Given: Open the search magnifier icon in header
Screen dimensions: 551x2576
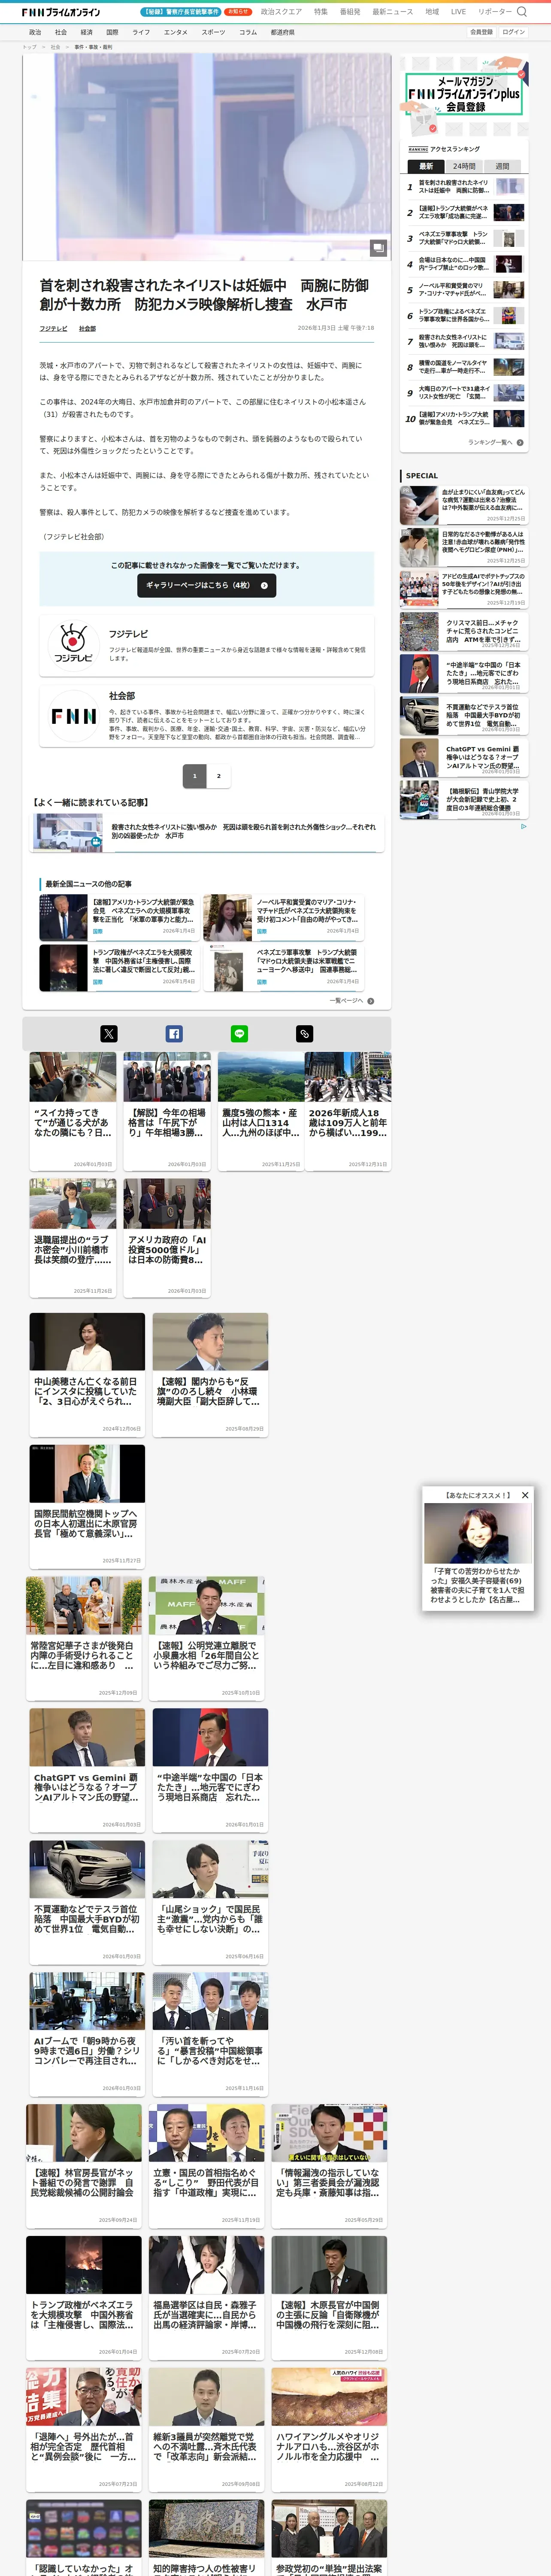Looking at the screenshot, I should point(521,12).
